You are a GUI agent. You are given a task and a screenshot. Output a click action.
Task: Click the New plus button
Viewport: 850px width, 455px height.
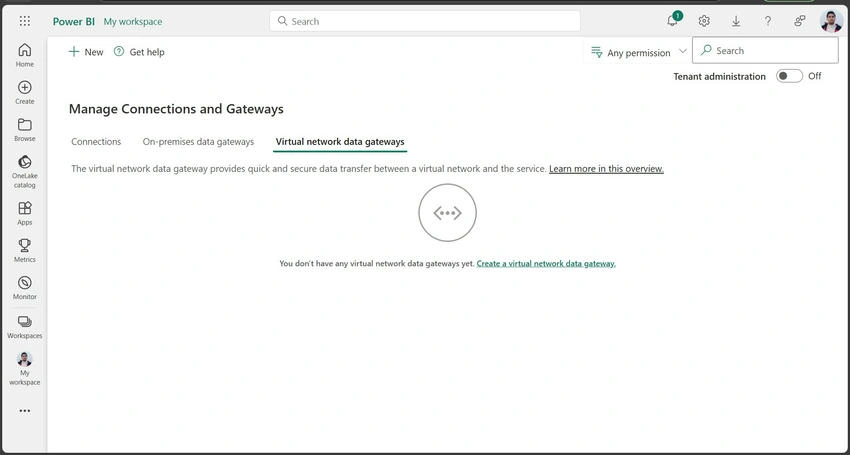(86, 52)
